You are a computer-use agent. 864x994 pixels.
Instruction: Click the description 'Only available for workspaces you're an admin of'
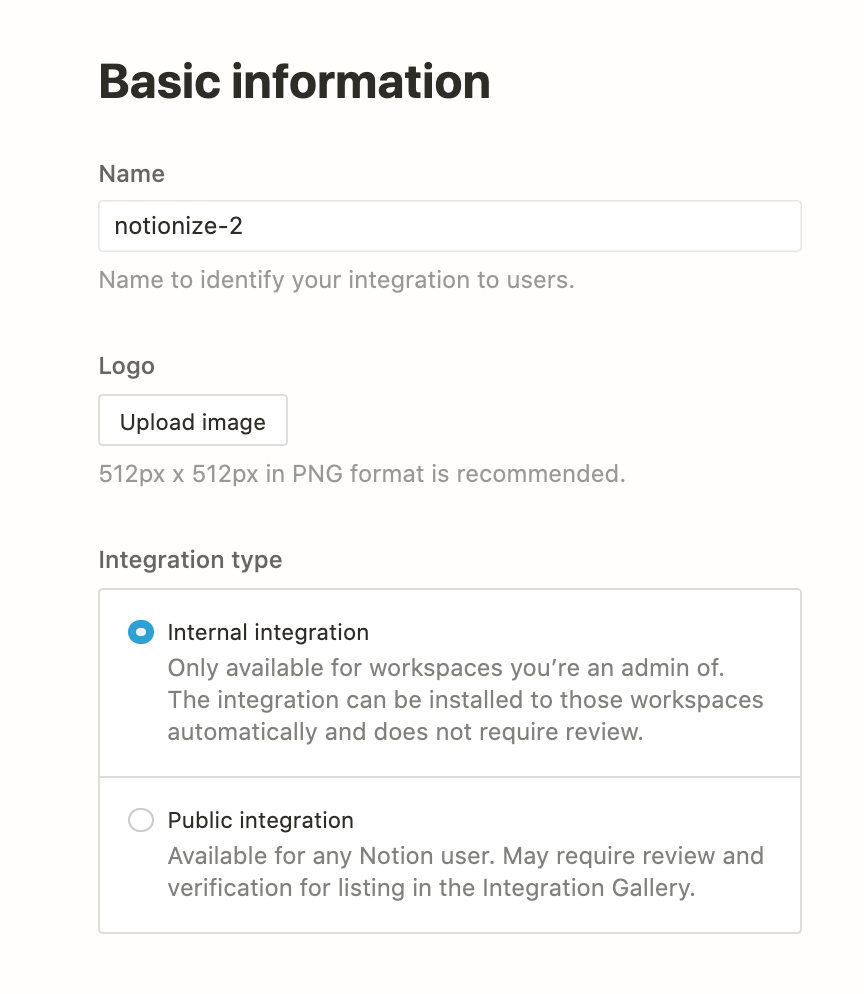446,668
